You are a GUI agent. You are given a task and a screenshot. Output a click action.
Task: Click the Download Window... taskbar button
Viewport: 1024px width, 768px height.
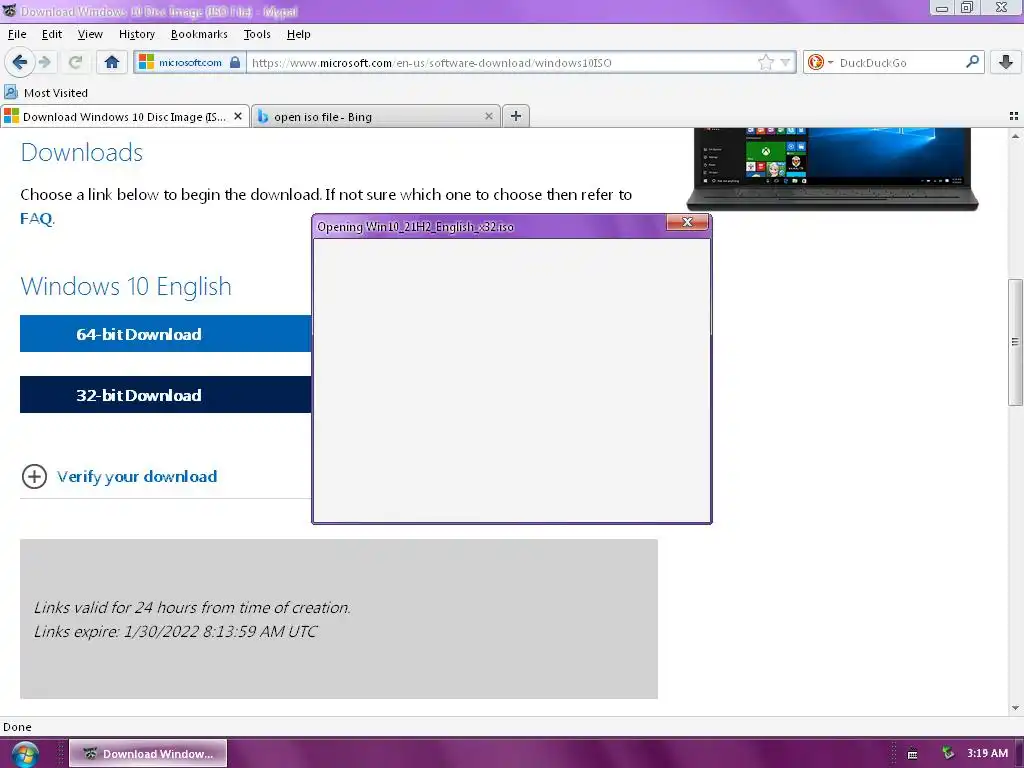pos(148,754)
